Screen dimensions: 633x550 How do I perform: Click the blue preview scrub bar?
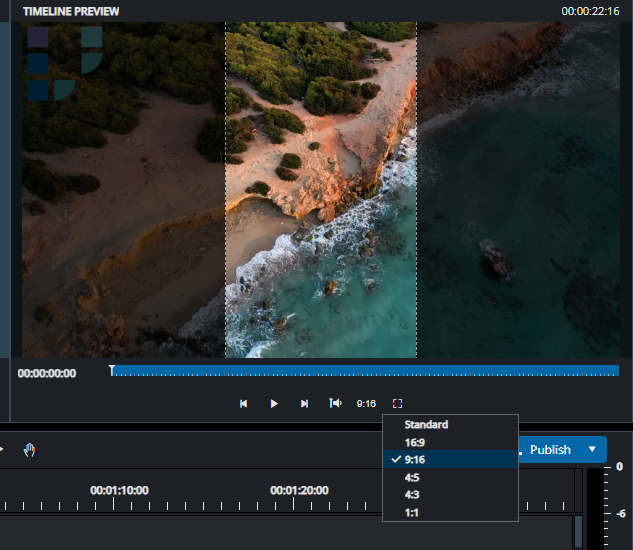365,371
